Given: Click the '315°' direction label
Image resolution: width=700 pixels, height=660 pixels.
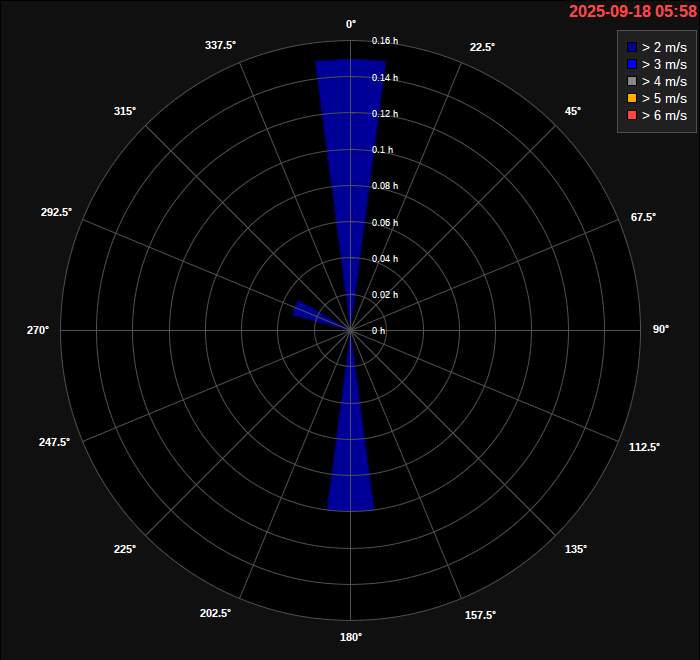Looking at the screenshot, I should pyautogui.click(x=125, y=111).
